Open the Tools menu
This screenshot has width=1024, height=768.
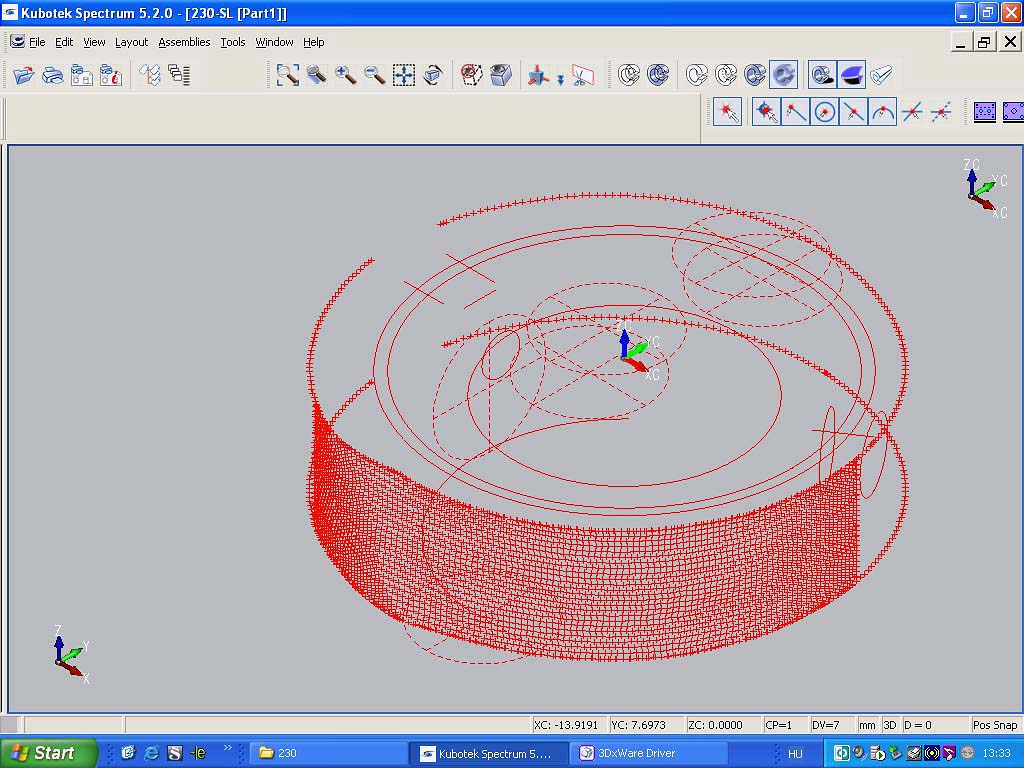coord(233,42)
